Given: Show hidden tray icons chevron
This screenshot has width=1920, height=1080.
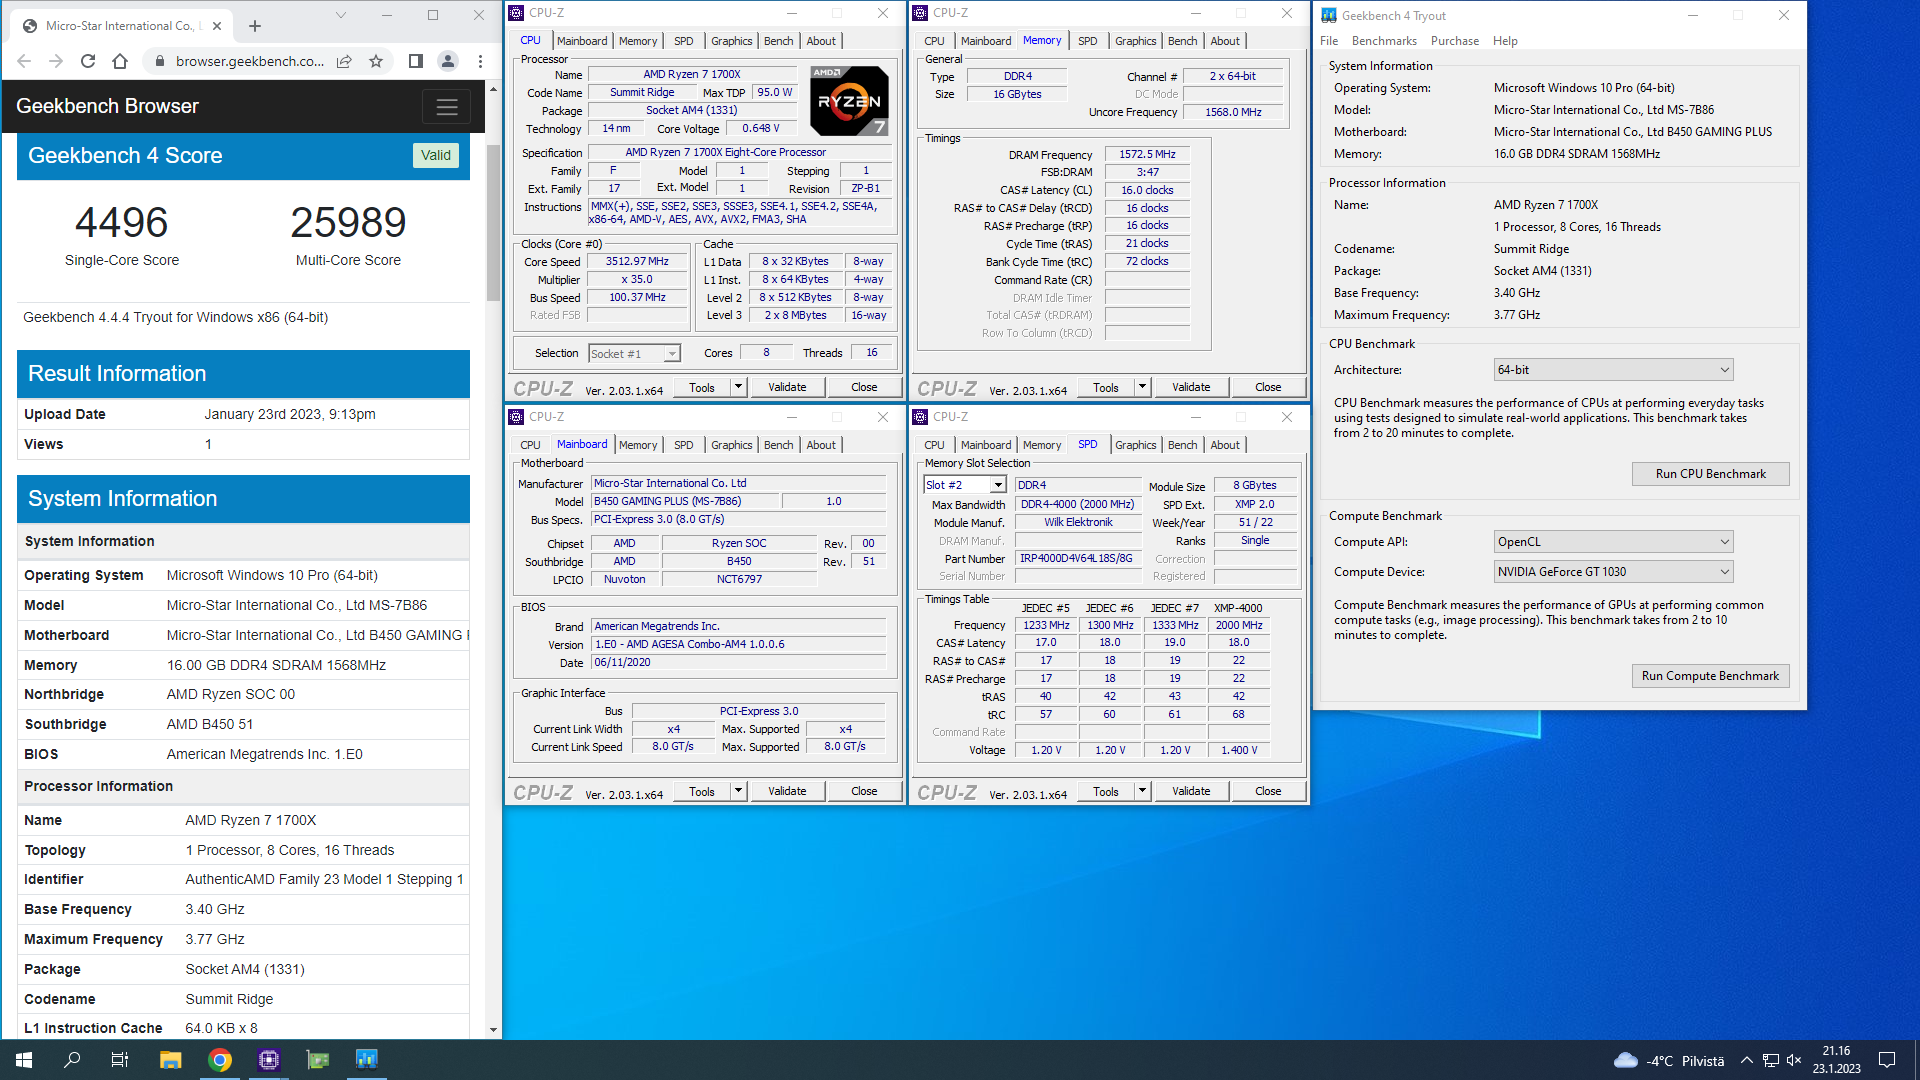Looking at the screenshot, I should pos(1746,1060).
